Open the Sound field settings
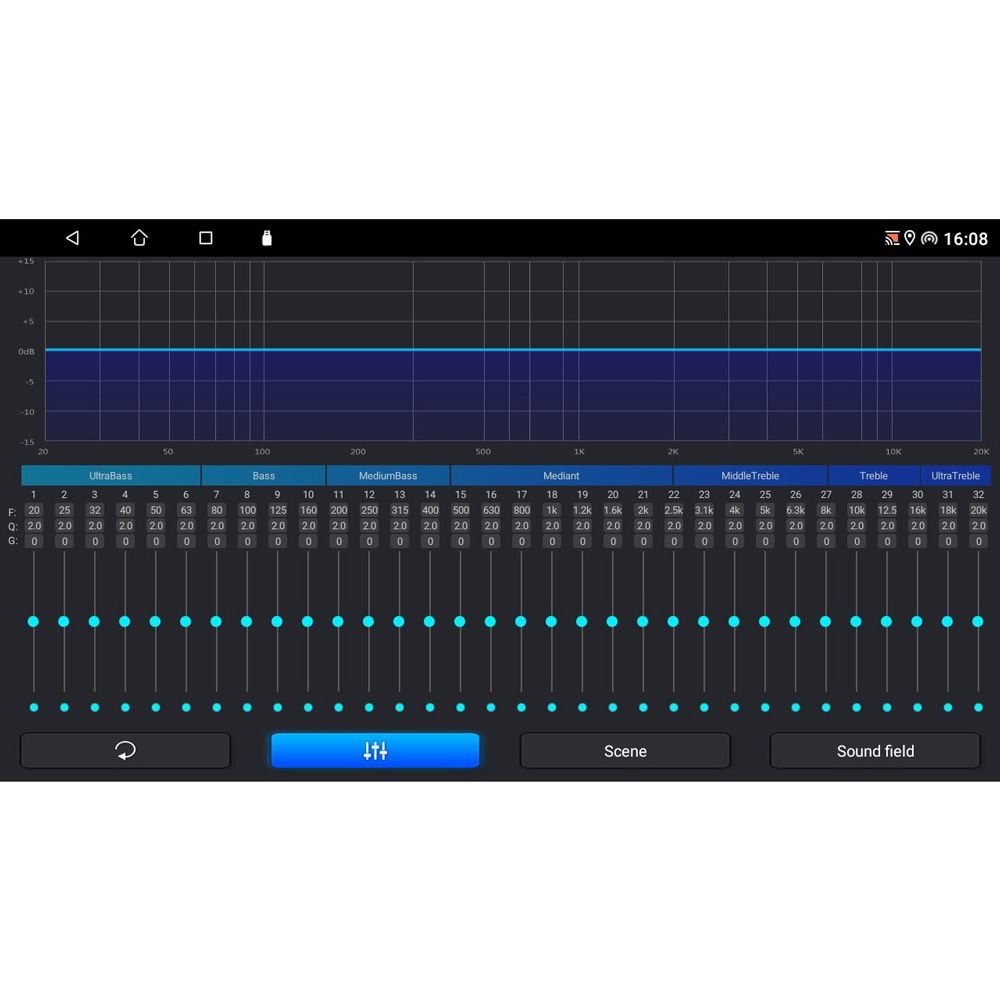Image resolution: width=1000 pixels, height=1000 pixels. (875, 750)
